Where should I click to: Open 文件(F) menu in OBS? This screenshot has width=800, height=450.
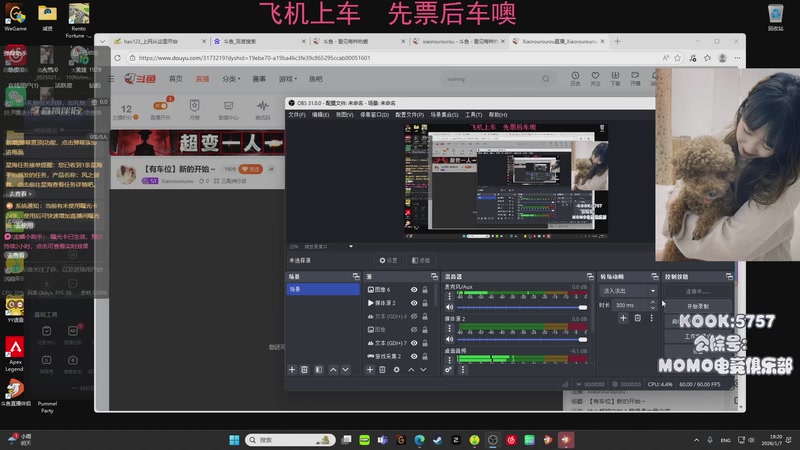click(x=297, y=115)
